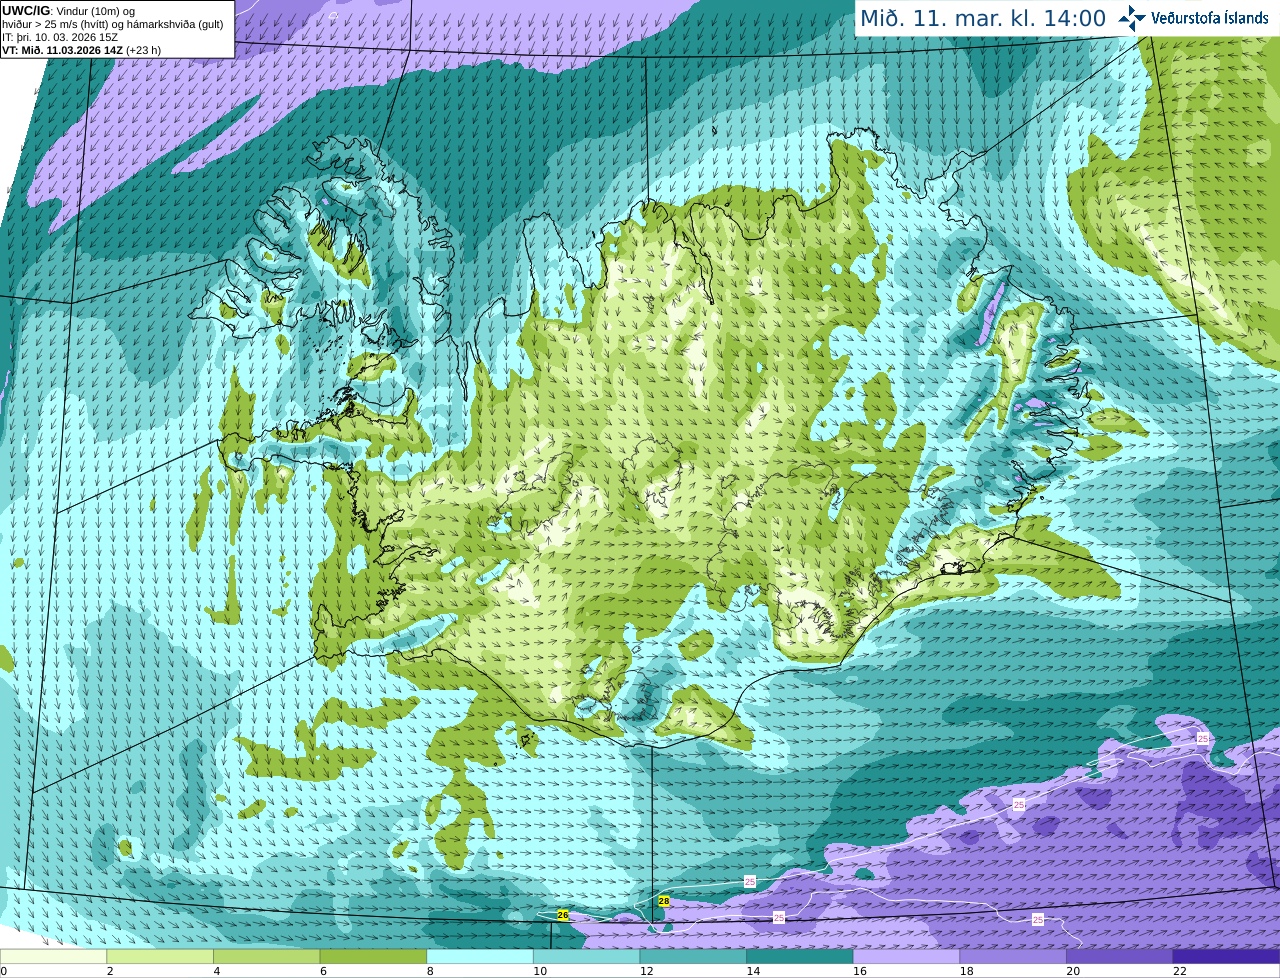Click scale tick label '10'

point(540,971)
